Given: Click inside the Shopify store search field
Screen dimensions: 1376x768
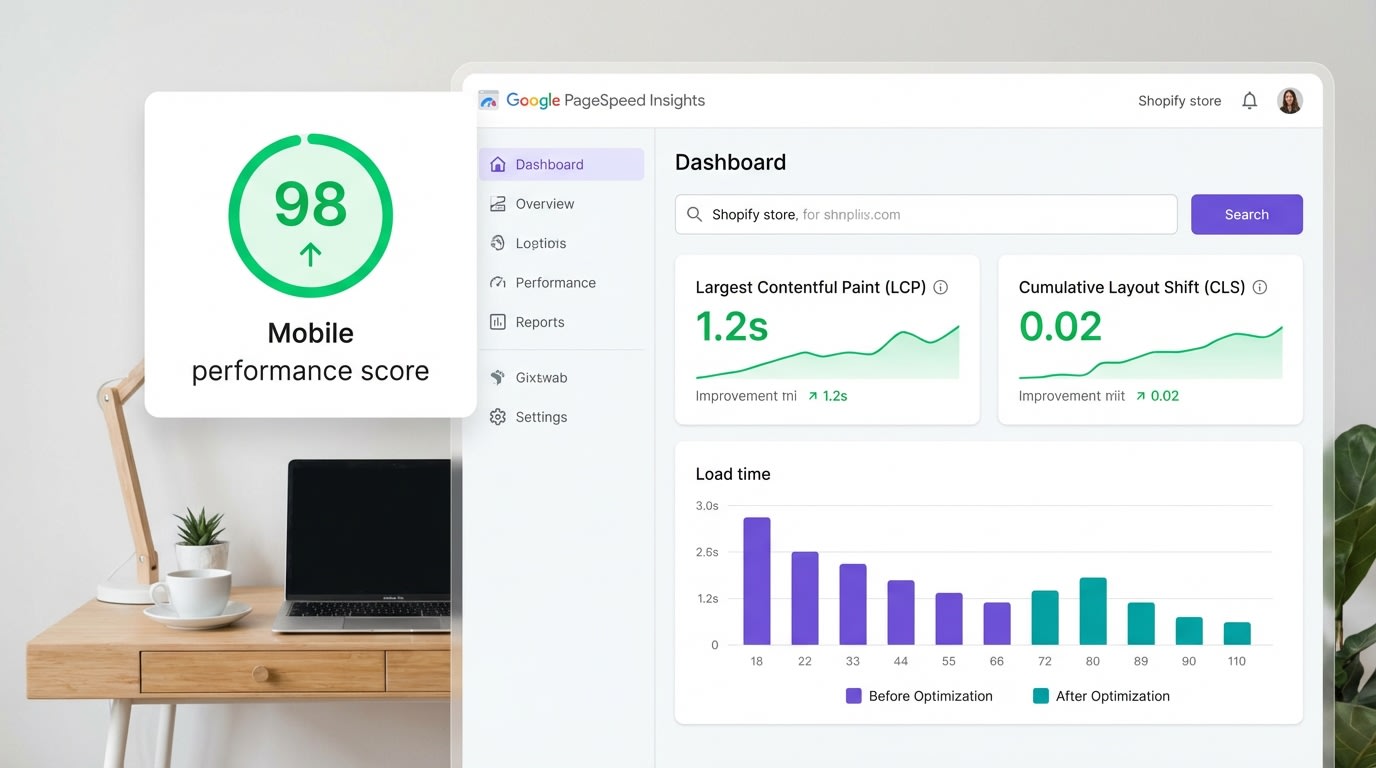Looking at the screenshot, I should [900, 214].
